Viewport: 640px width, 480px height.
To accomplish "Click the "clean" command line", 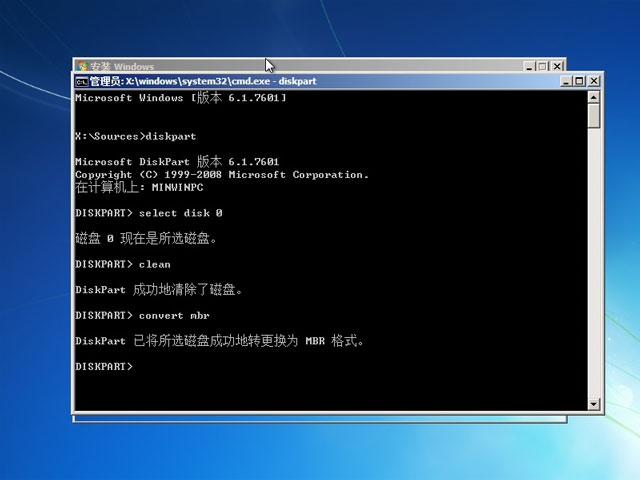I will coord(123,264).
